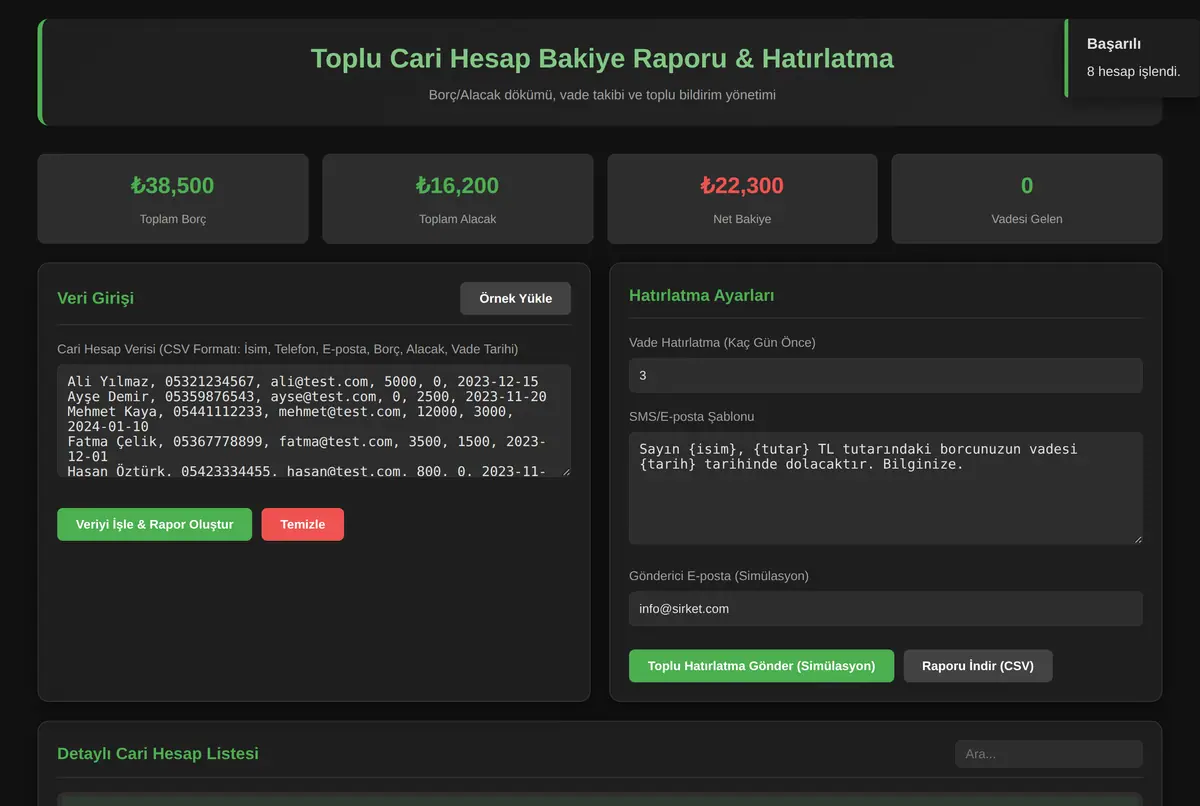Click the Detaylı Cari Hesap Listesi heading
Viewport: 1200px width, 806px height.
158,753
